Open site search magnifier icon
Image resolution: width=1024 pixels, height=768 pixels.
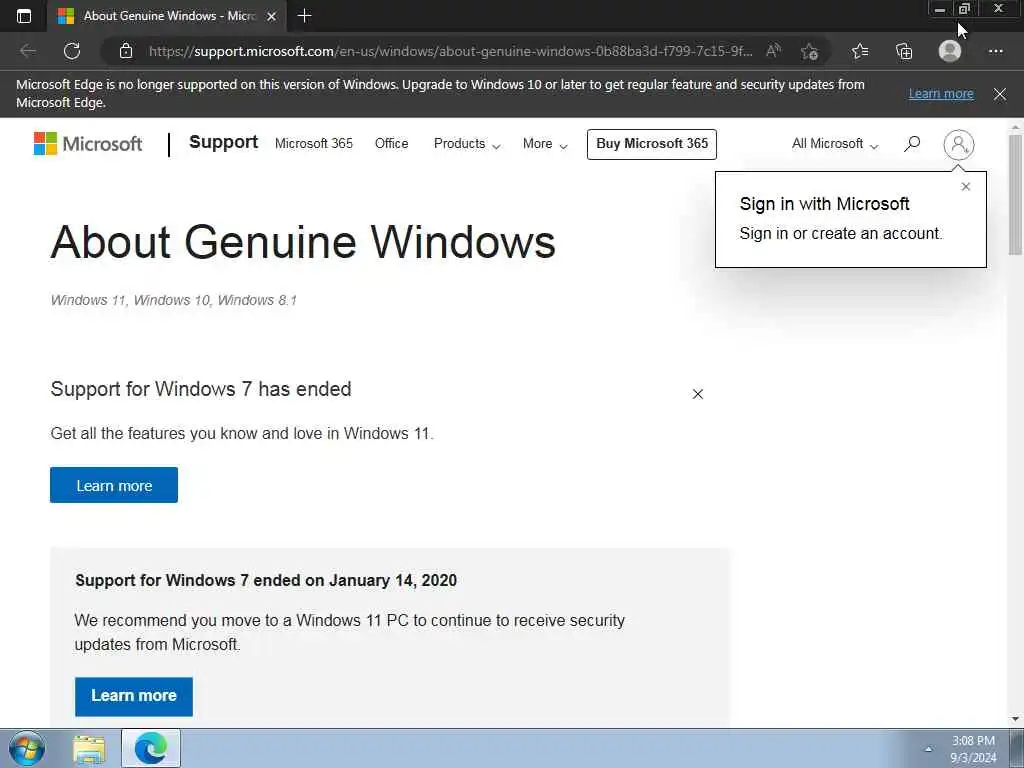pos(912,144)
